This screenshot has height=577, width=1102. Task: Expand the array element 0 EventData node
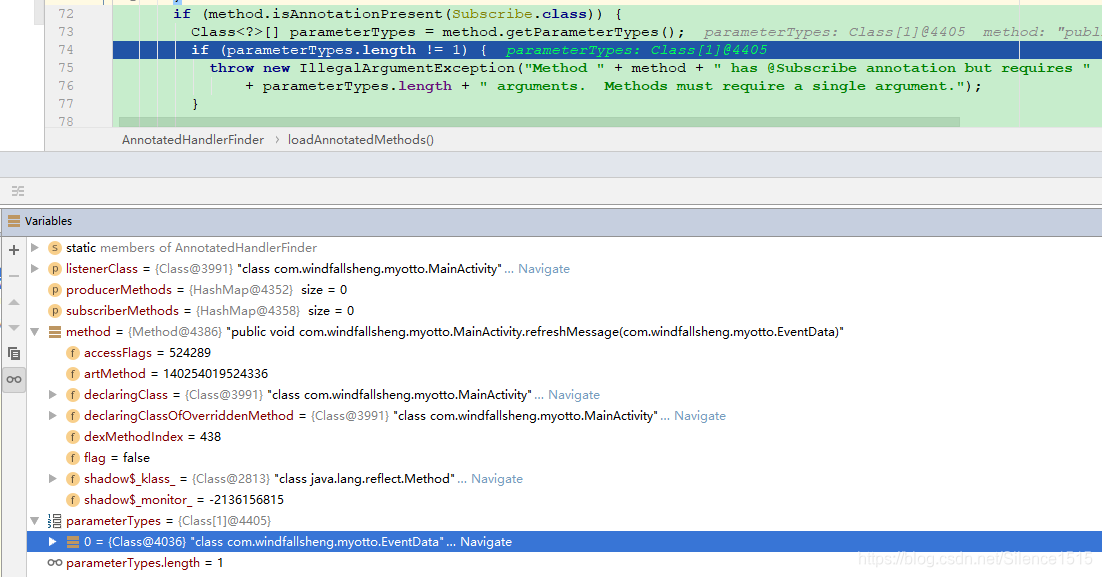[53, 542]
